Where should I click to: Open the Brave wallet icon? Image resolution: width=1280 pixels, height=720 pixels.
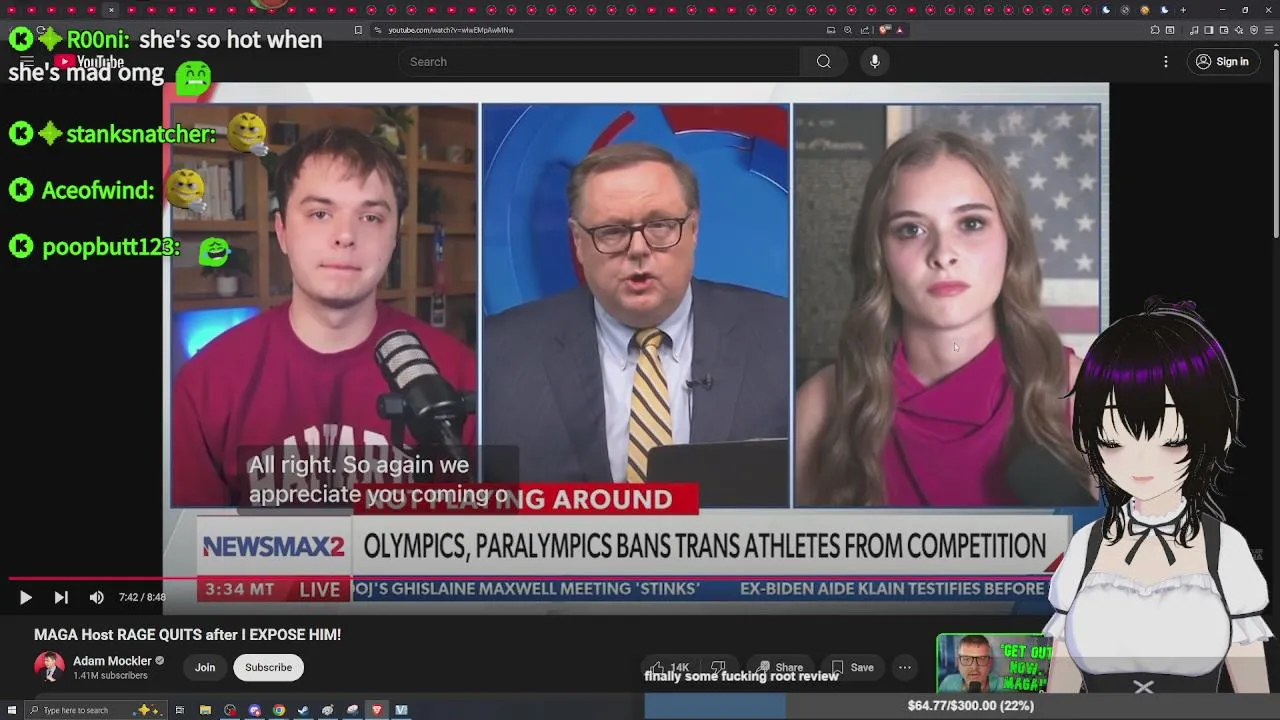[1224, 30]
